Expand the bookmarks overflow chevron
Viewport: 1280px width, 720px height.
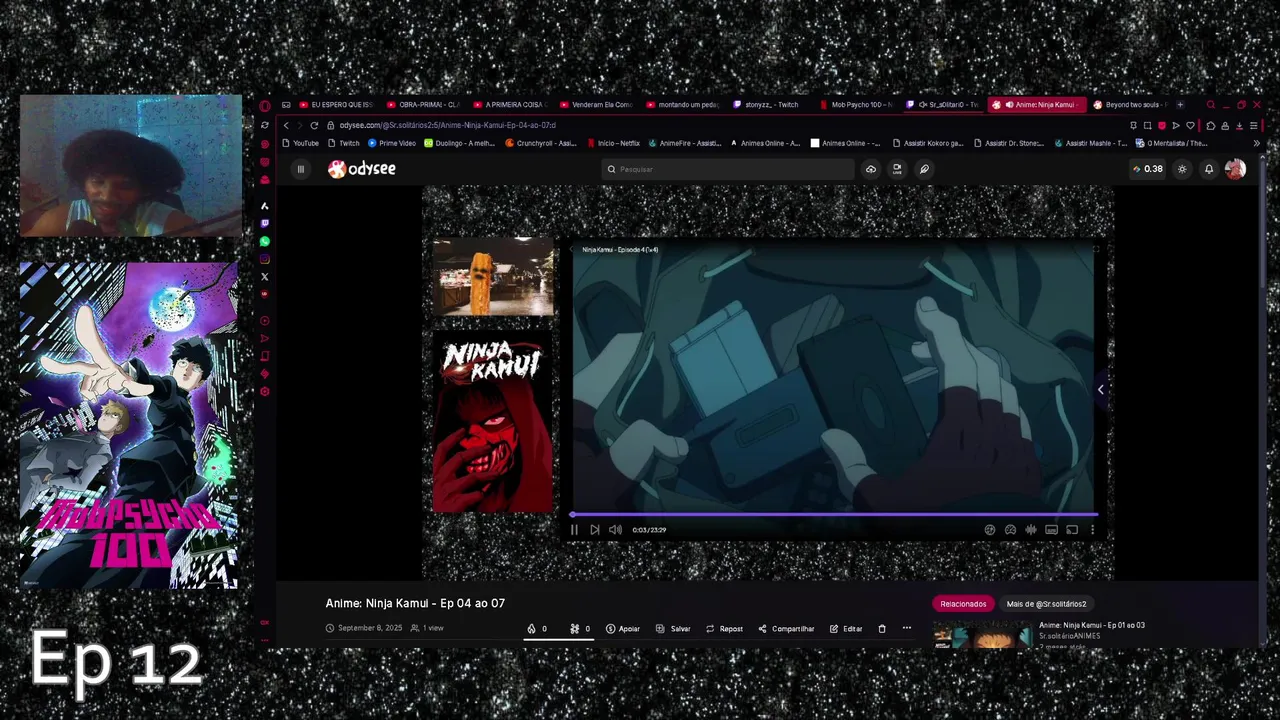click(x=1256, y=143)
